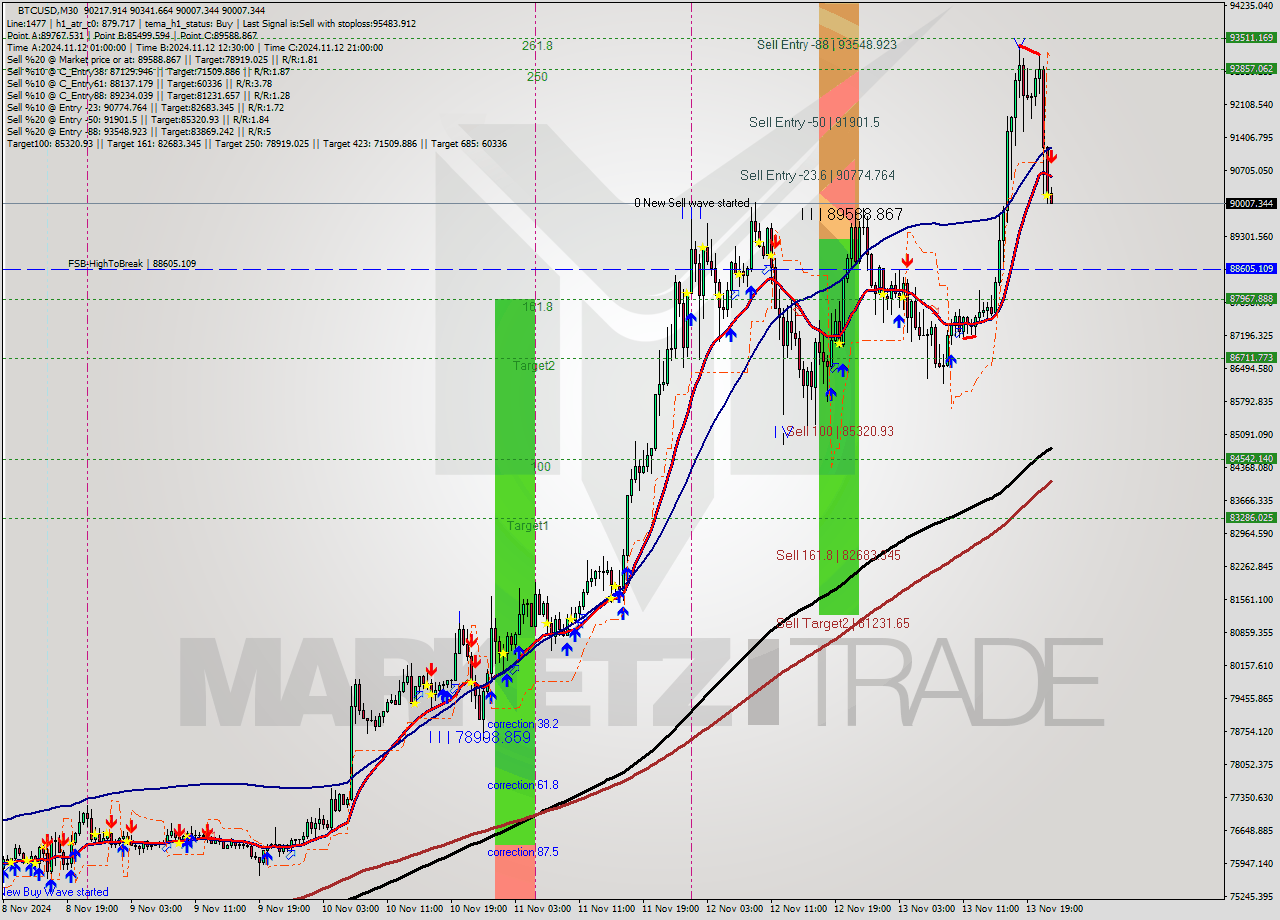Click the green price tag 93511.169
Screen dimensions: 1280x920
[x=1250, y=38]
